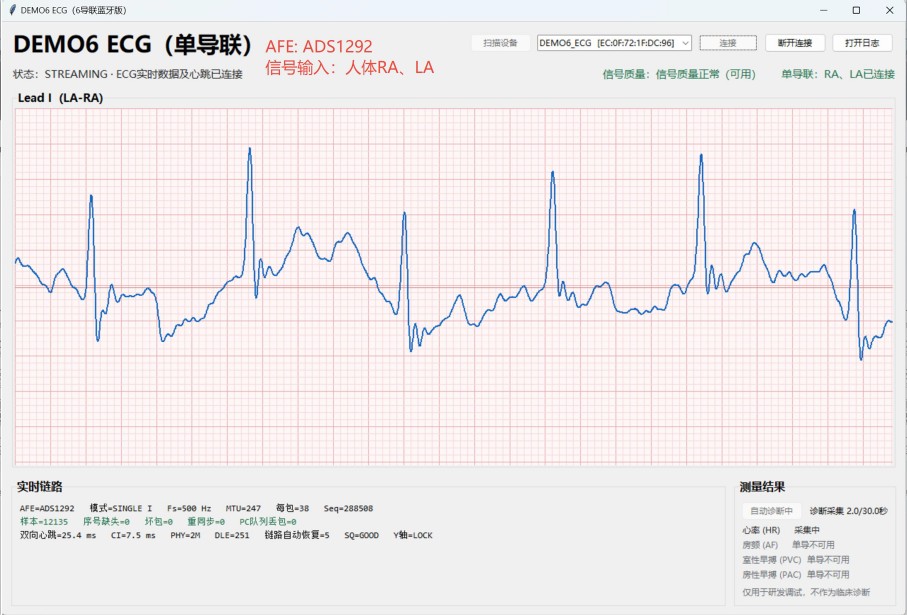Click the 'Fs=500 Hz' sample rate value
The image size is (907, 615).
point(189,509)
